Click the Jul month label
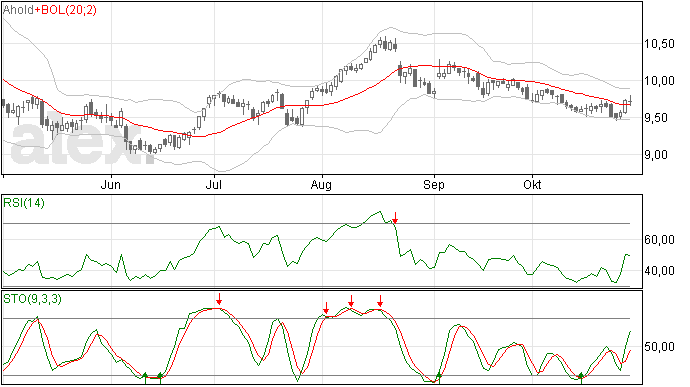This screenshot has height=387, width=690. point(213,185)
